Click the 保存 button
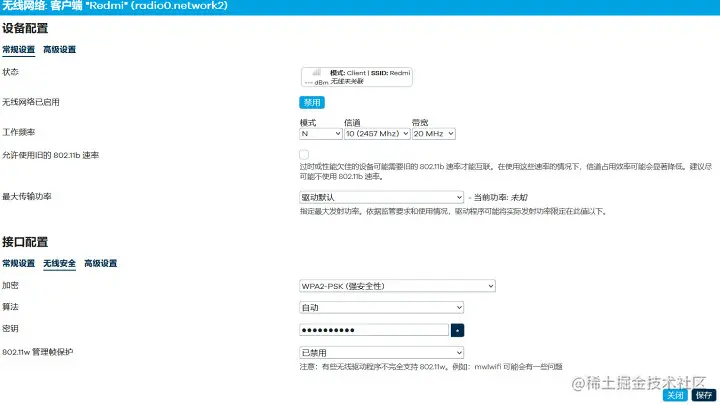Image resolution: width=720 pixels, height=405 pixels. pyautogui.click(x=704, y=395)
